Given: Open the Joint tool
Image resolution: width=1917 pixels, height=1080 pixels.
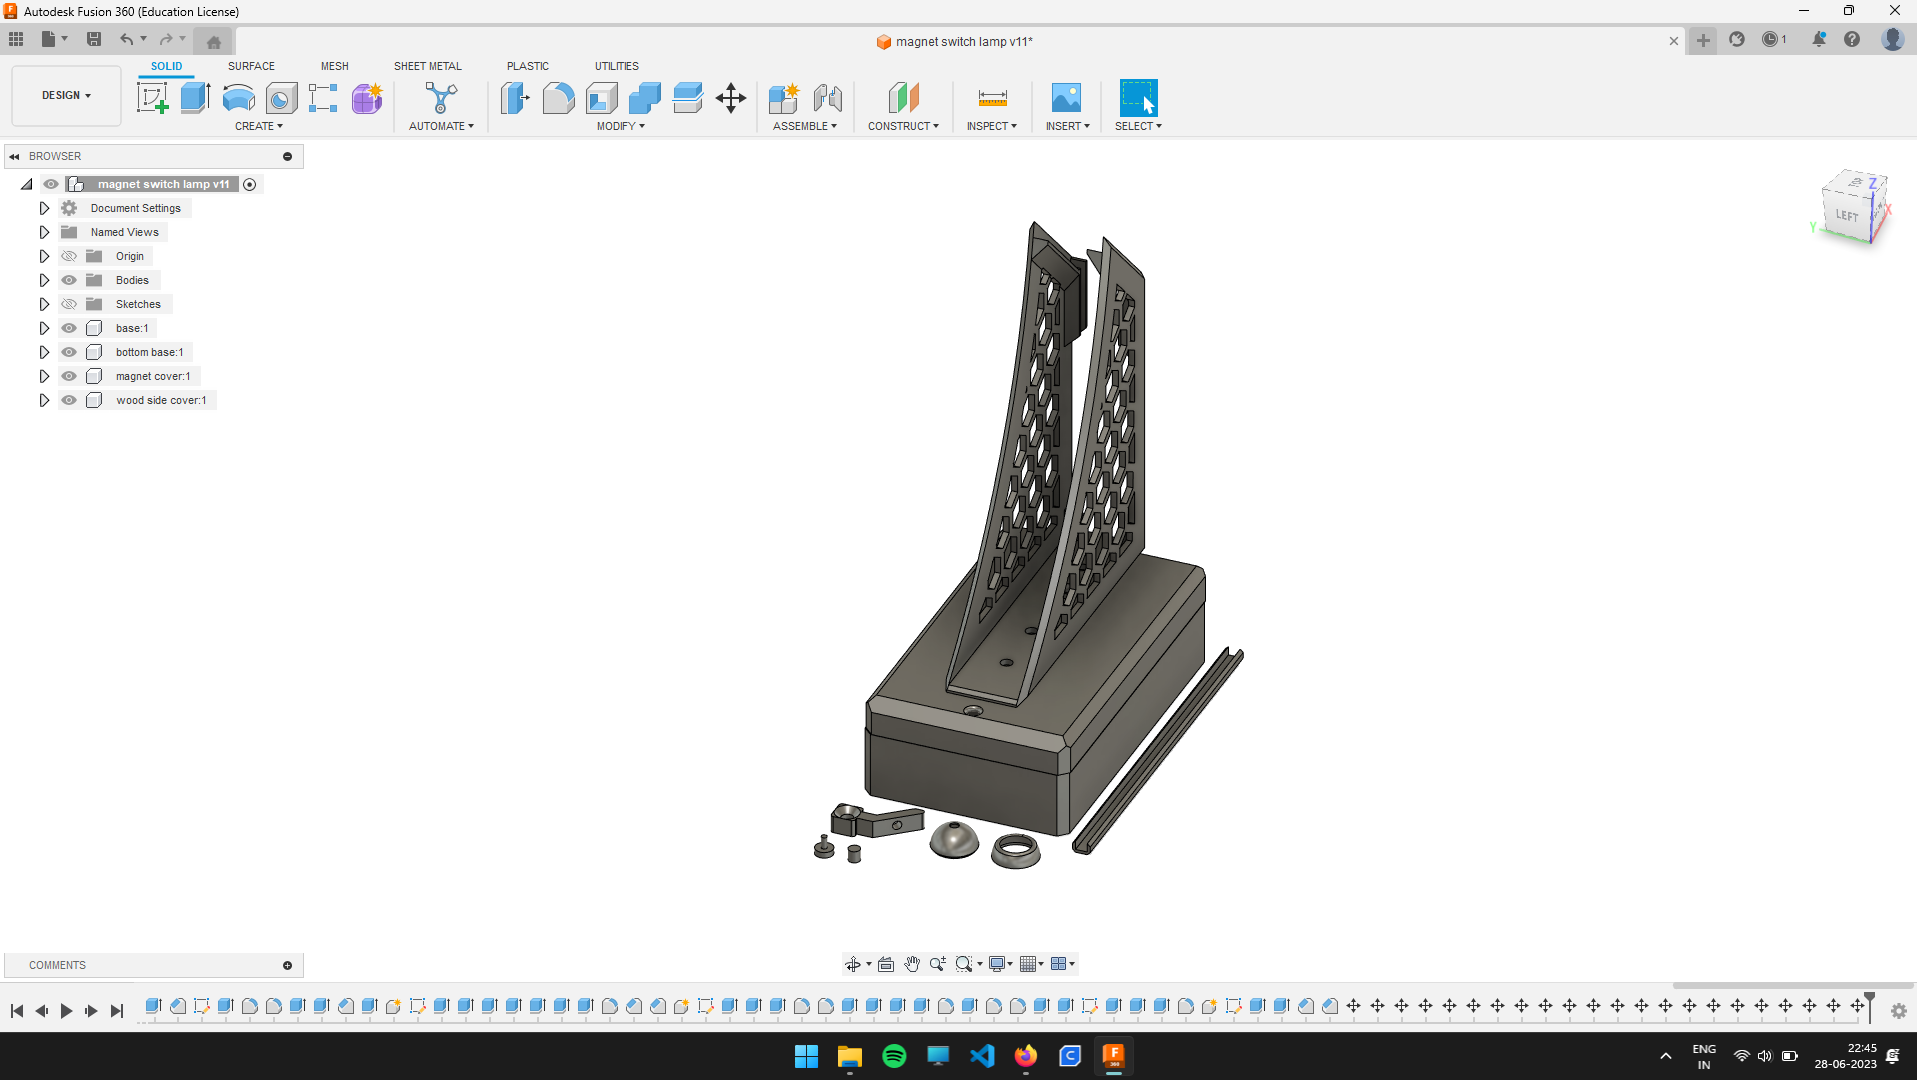Looking at the screenshot, I should pyautogui.click(x=827, y=98).
